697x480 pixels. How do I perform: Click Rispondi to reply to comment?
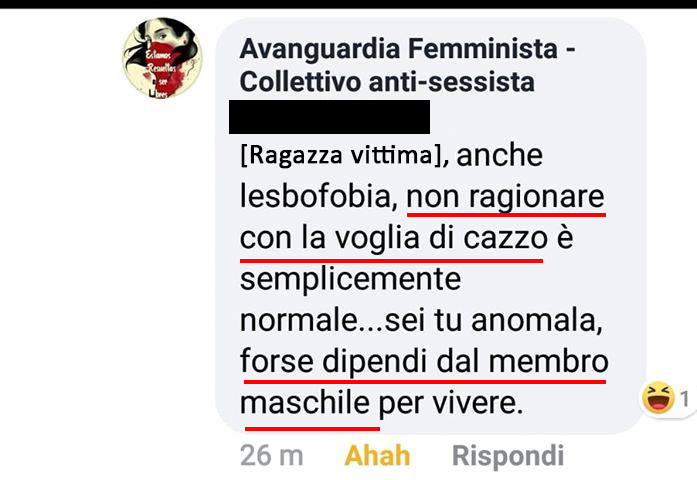pyautogui.click(x=508, y=456)
